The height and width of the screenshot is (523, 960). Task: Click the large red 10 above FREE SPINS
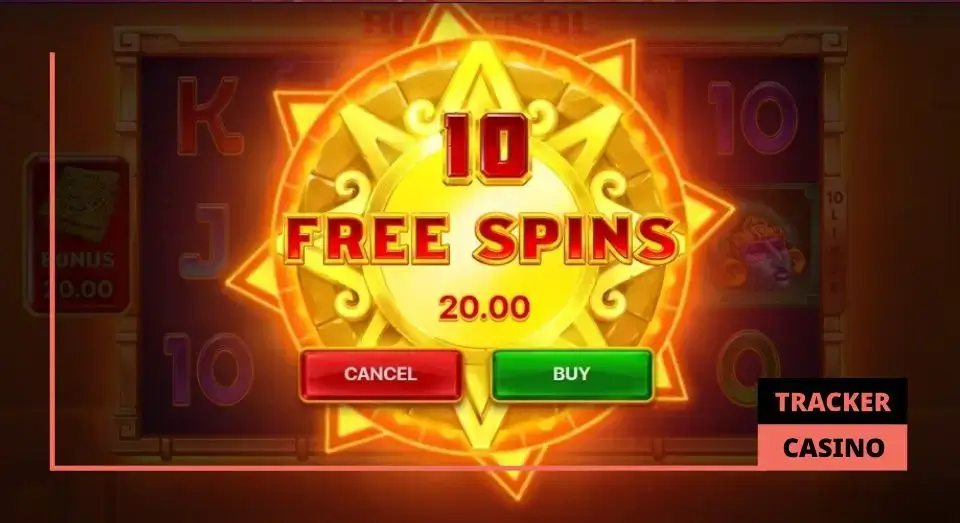click(x=486, y=148)
